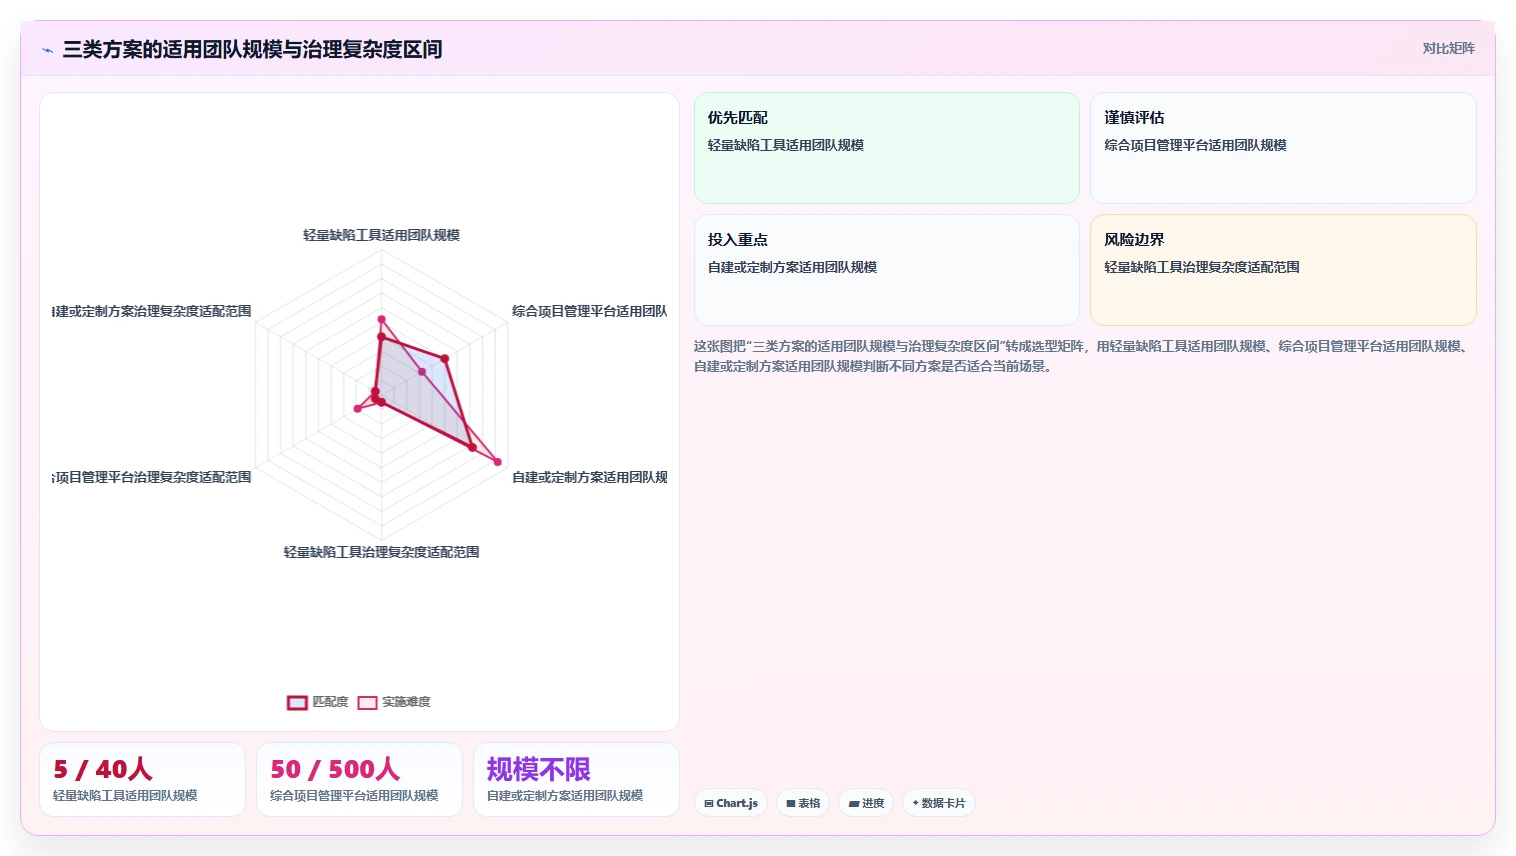
Task: Click the 项目管理平台治理复杂度适配范围 radar axis label
Action: [x=152, y=477]
